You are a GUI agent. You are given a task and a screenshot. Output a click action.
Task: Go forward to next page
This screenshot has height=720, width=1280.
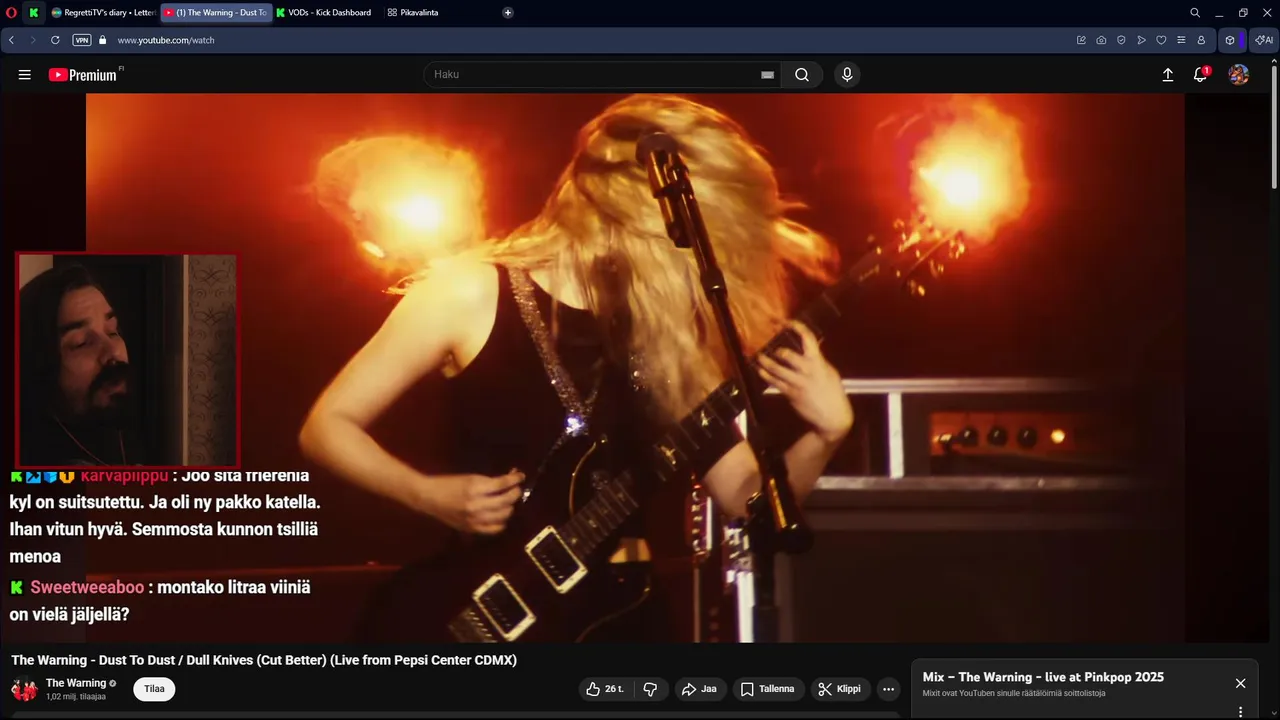point(33,40)
